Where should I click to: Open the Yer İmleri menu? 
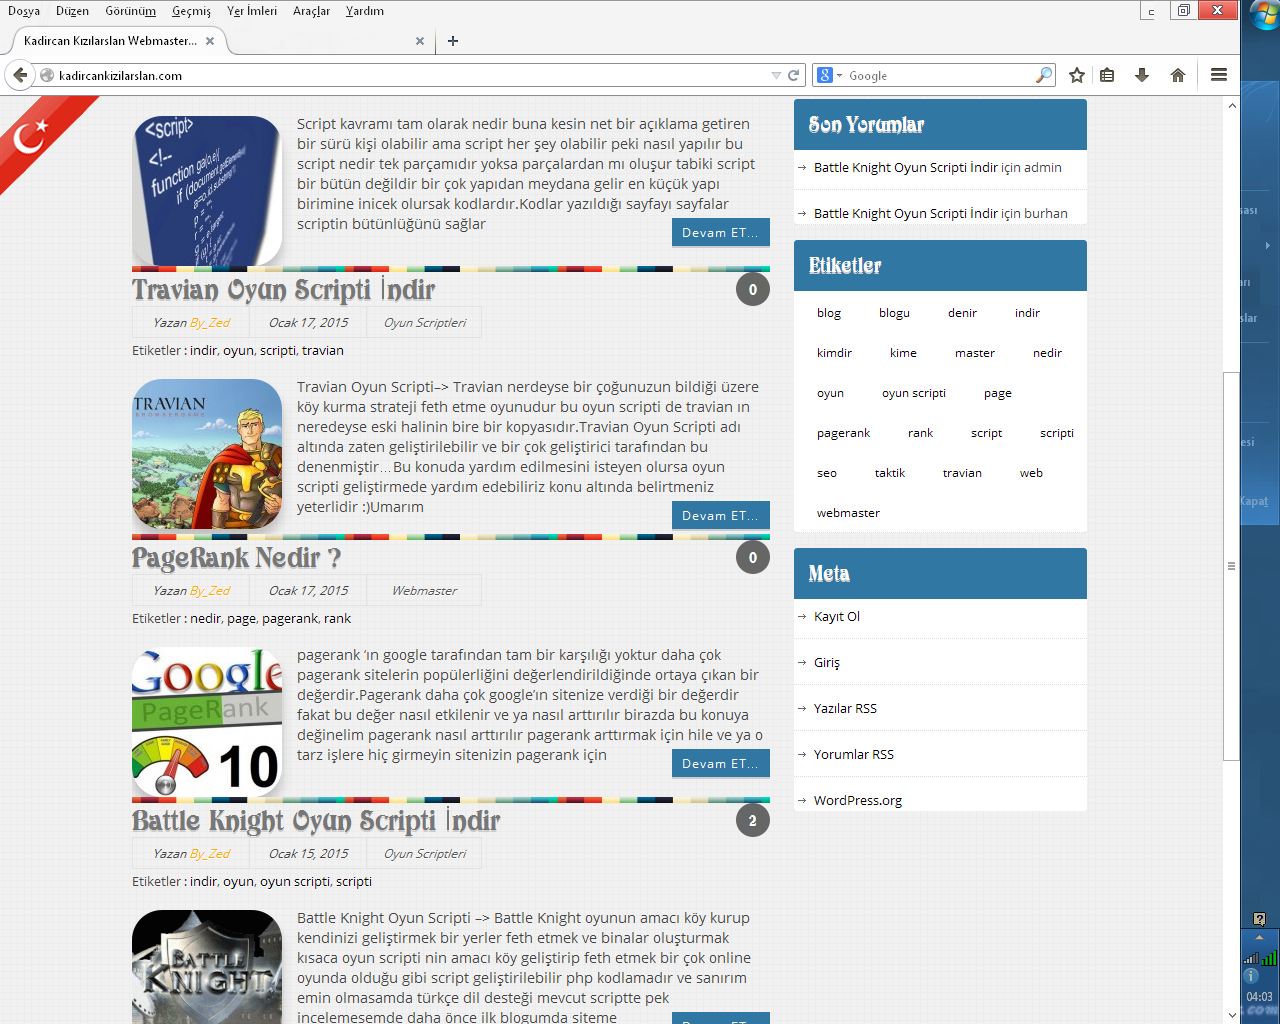tap(252, 11)
